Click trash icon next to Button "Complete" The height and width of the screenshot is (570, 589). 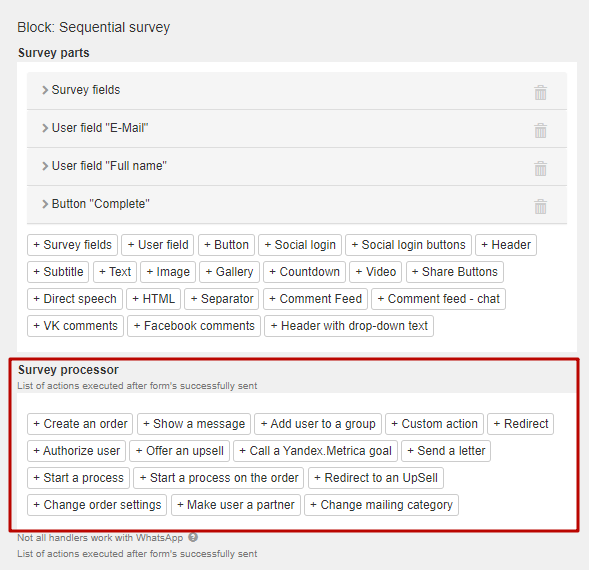[540, 206]
